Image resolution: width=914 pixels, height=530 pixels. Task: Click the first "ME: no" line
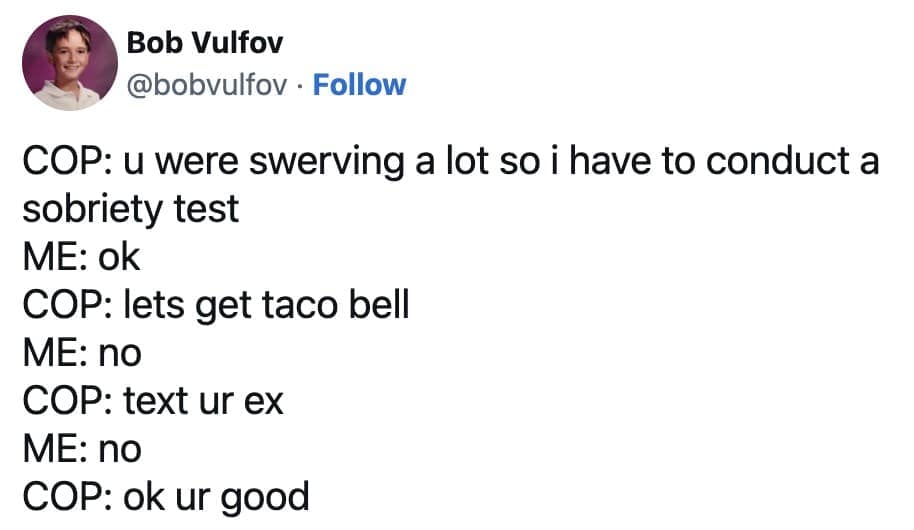[81, 352]
